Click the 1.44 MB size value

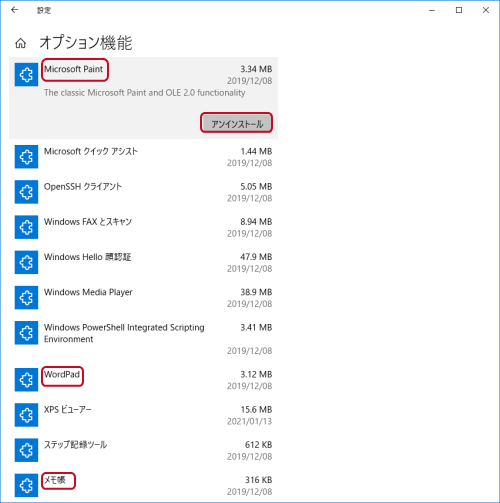point(256,151)
